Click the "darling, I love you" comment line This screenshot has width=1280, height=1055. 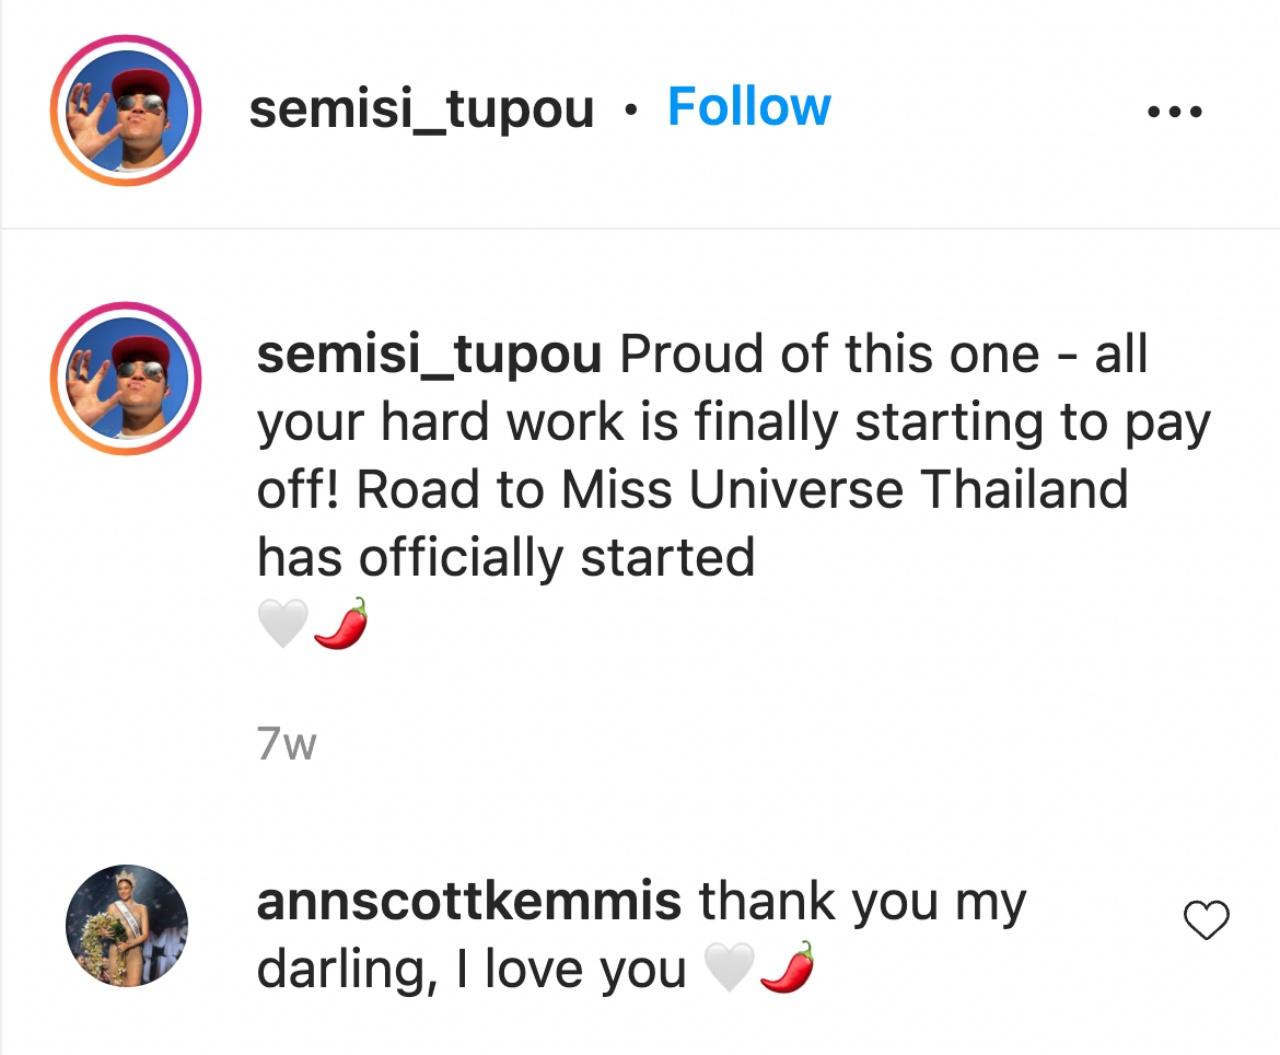(x=471, y=970)
